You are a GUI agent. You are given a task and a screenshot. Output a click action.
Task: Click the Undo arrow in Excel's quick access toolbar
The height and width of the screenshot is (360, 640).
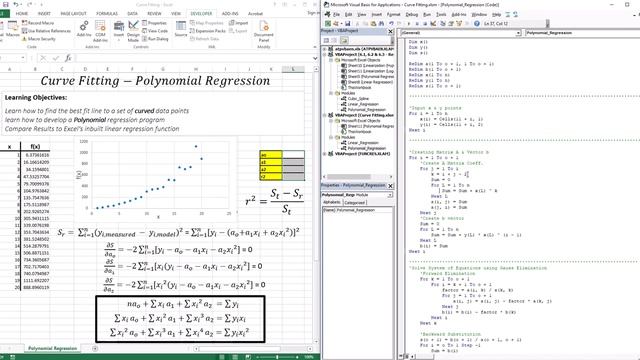(x=16, y=4)
